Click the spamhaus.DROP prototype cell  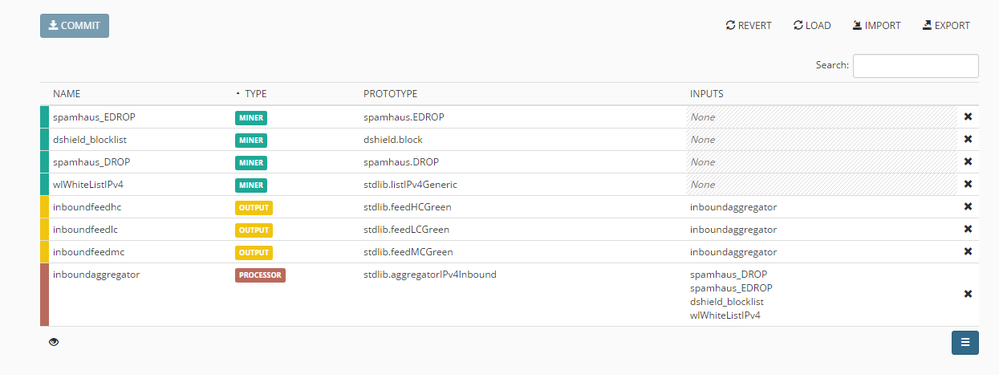pyautogui.click(x=401, y=162)
